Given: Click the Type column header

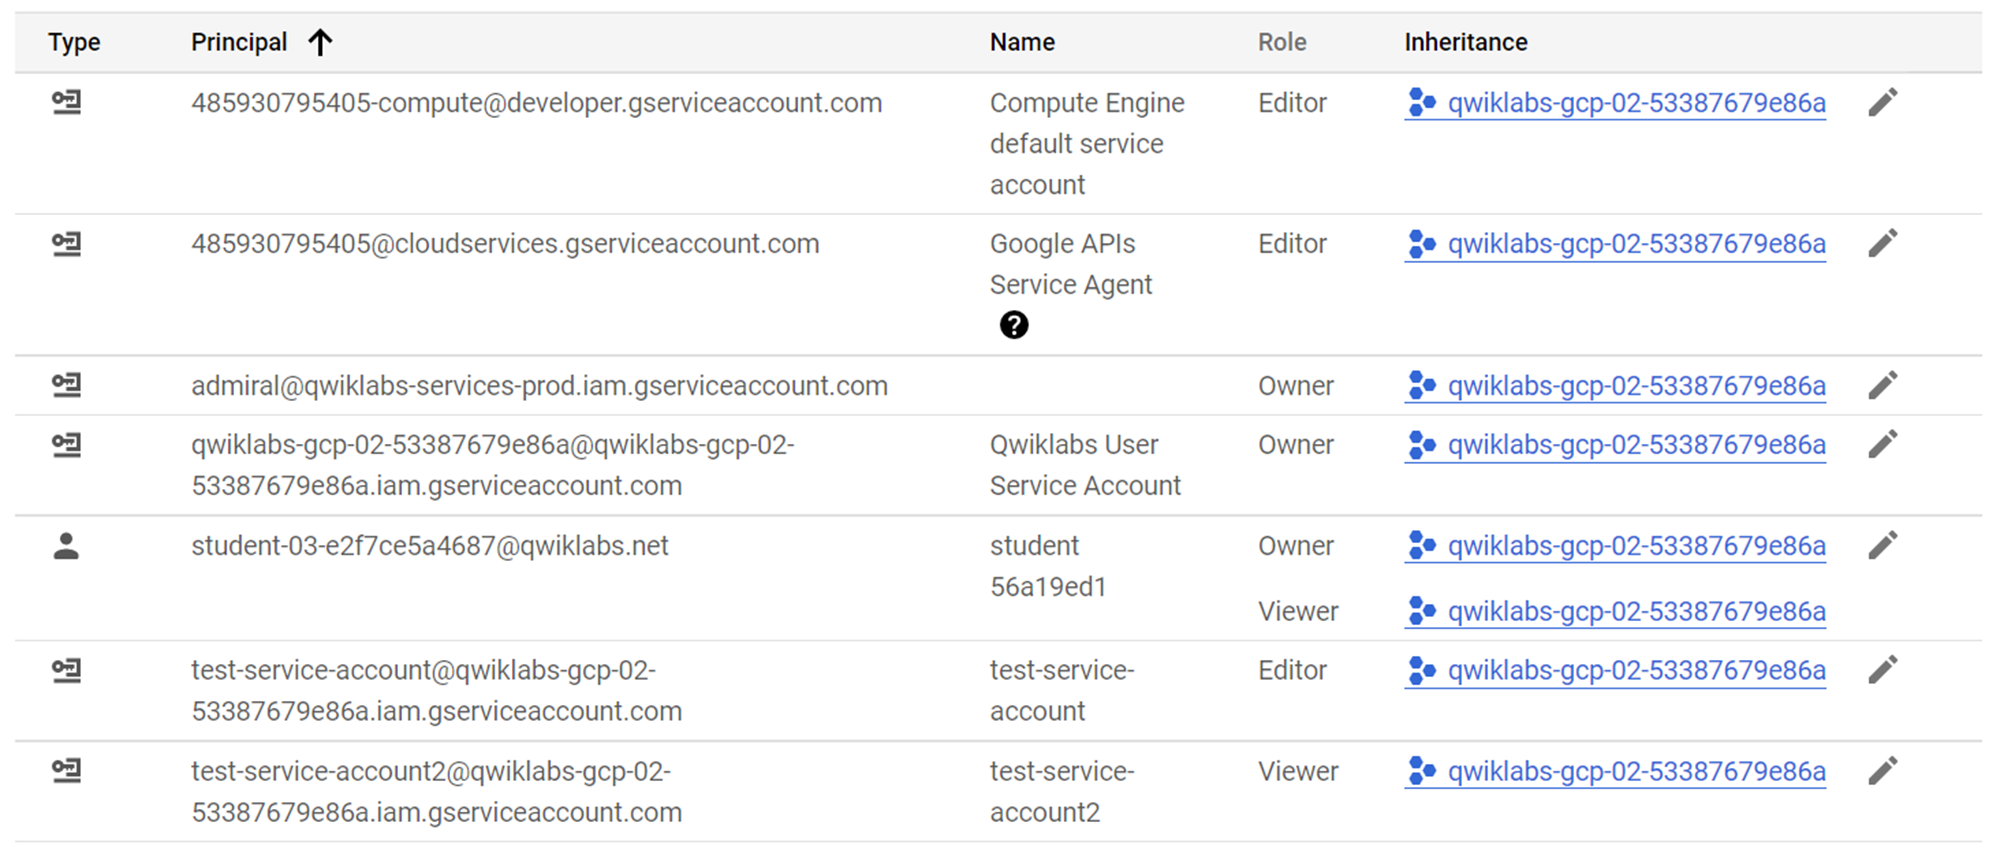Looking at the screenshot, I should 74,42.
